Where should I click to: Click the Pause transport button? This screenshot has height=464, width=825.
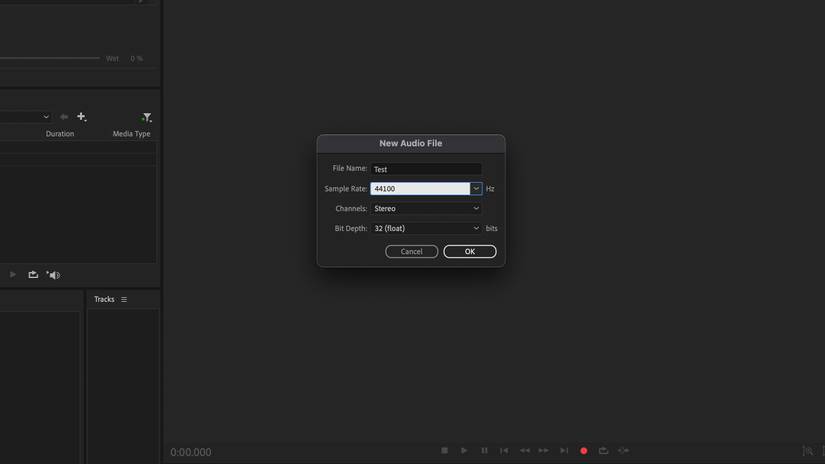click(x=484, y=450)
